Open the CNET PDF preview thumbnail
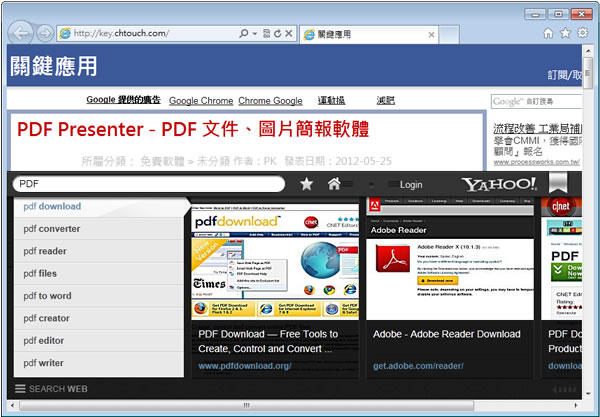The image size is (600, 417). pyautogui.click(x=561, y=259)
